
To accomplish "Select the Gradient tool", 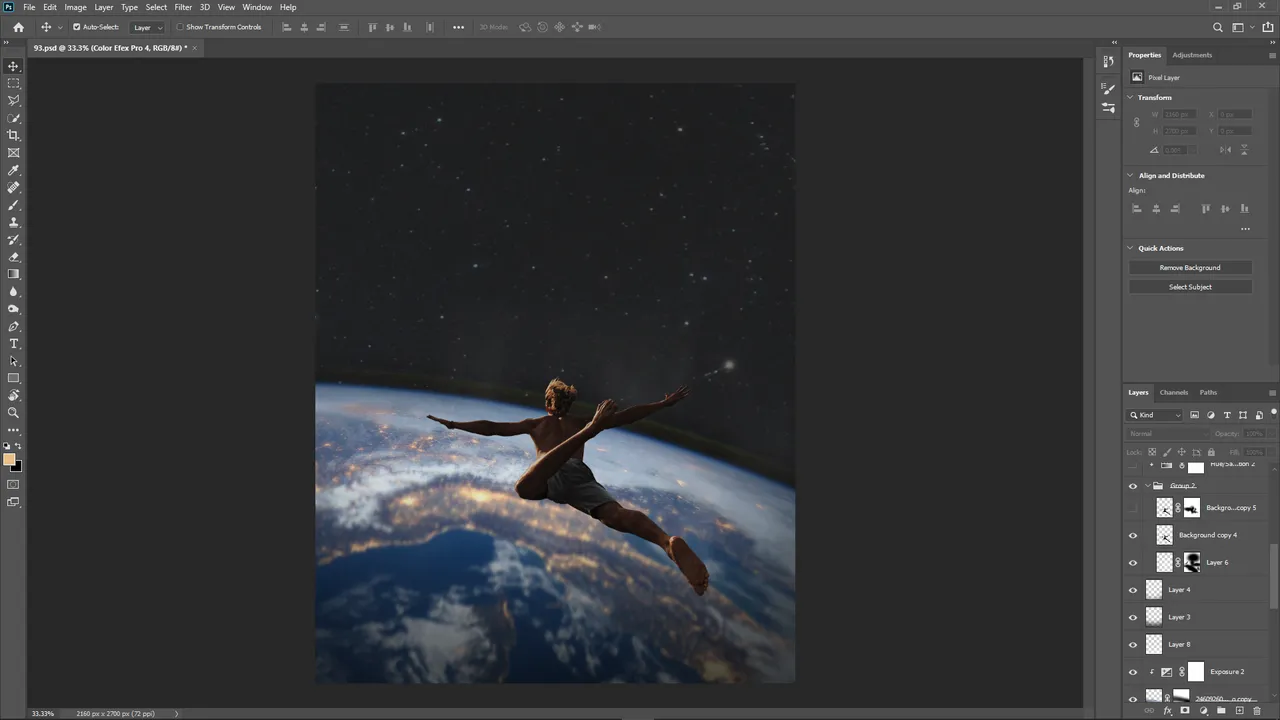I will (13, 274).
